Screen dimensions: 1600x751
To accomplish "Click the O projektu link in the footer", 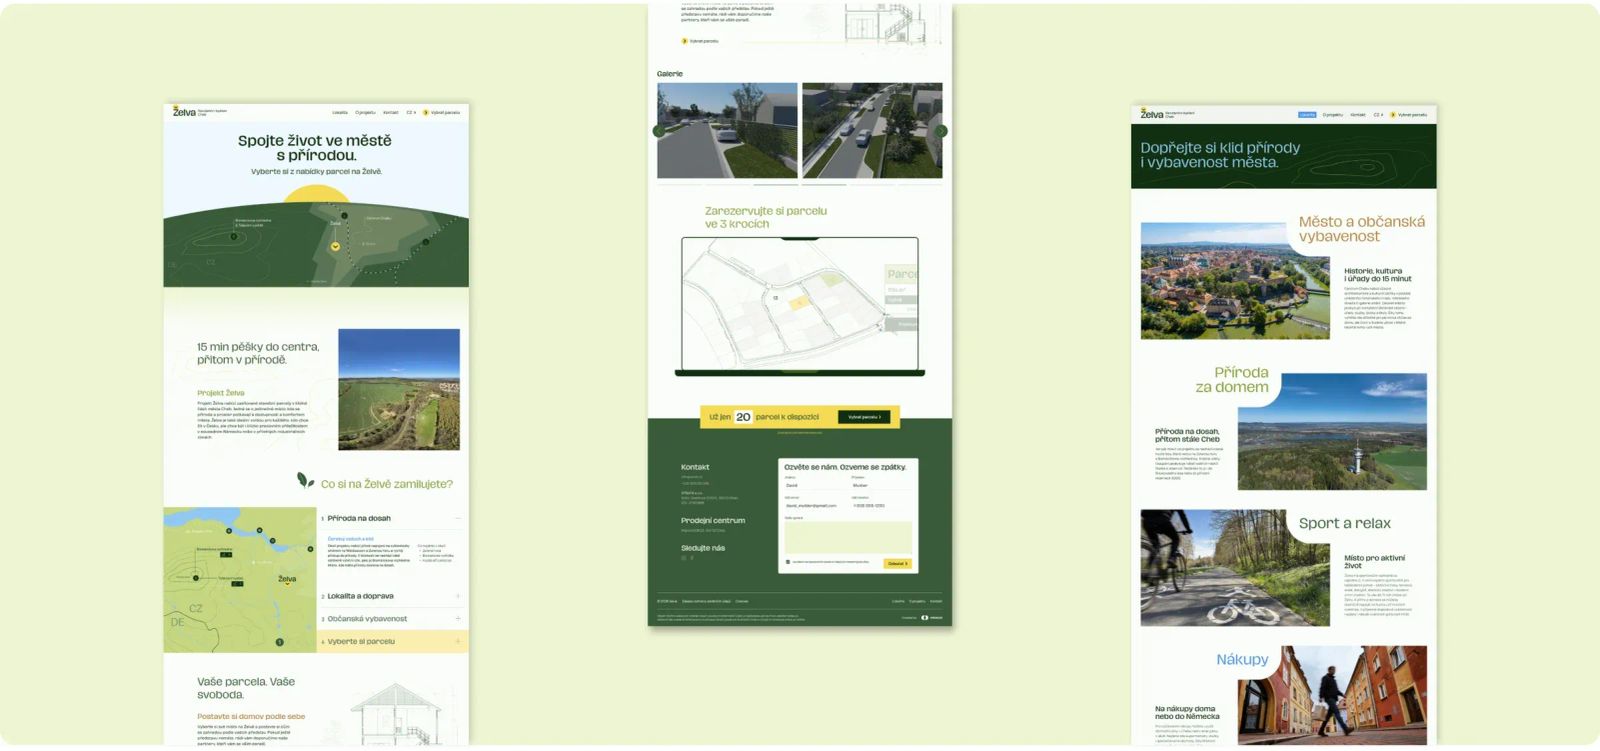I will 917,601.
